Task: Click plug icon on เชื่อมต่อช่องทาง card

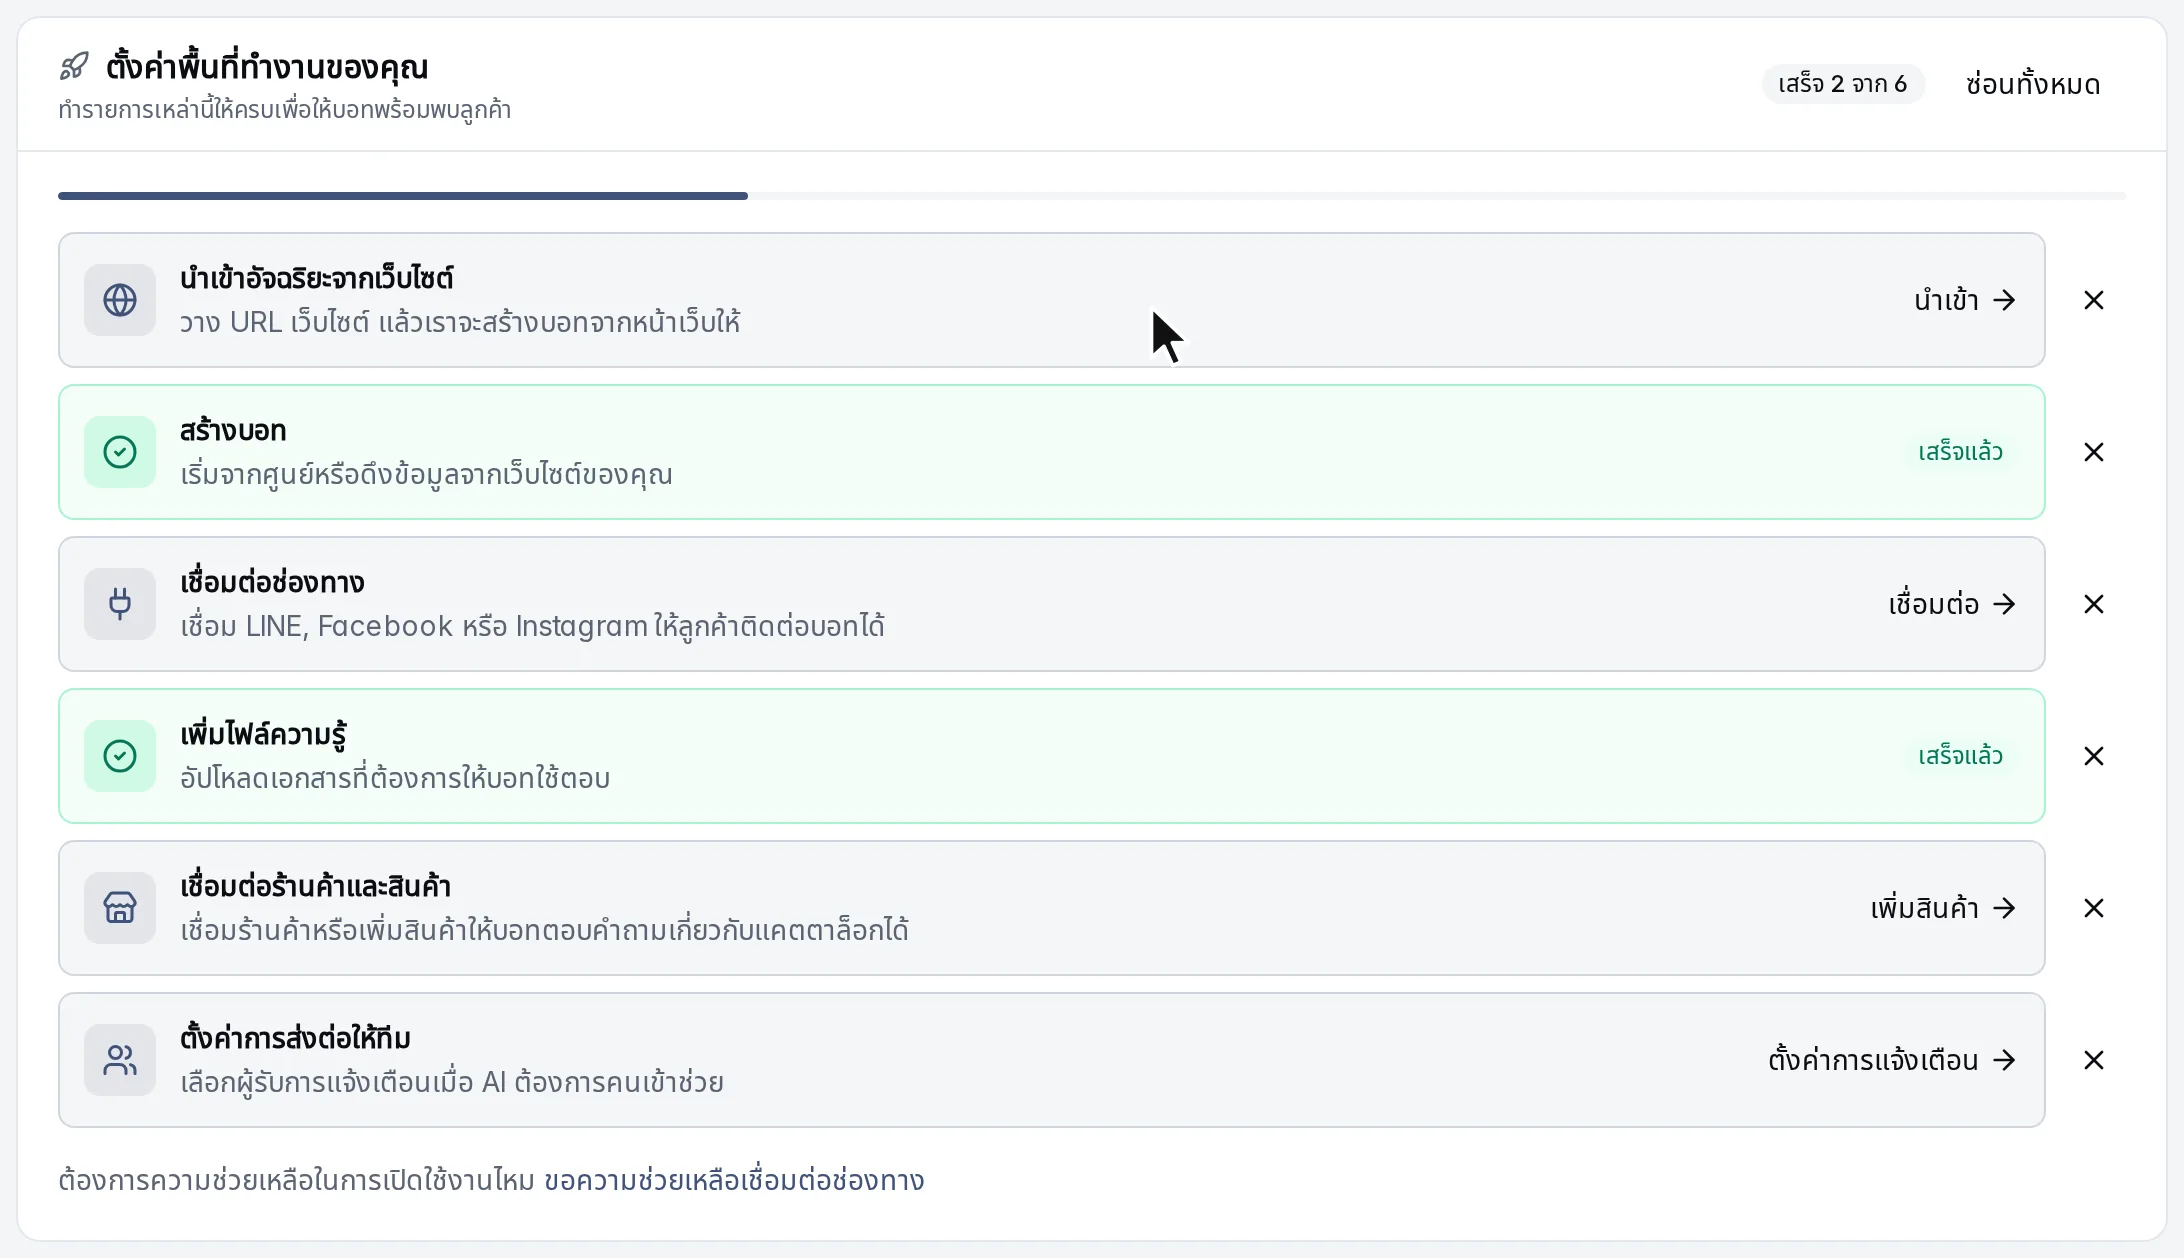Action: pos(120,604)
